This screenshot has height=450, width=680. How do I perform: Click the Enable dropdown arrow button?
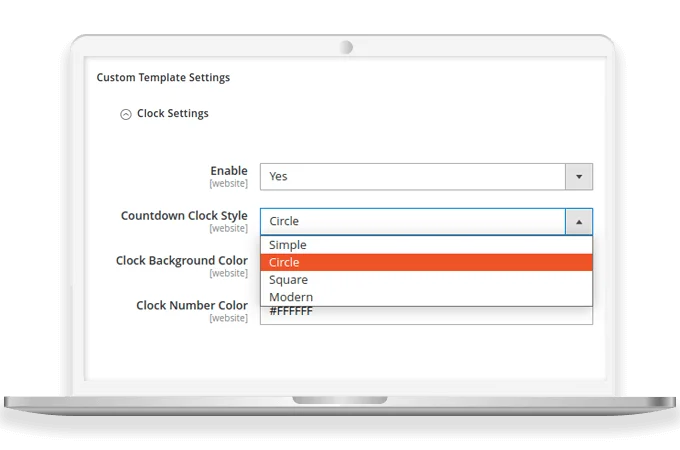click(578, 176)
